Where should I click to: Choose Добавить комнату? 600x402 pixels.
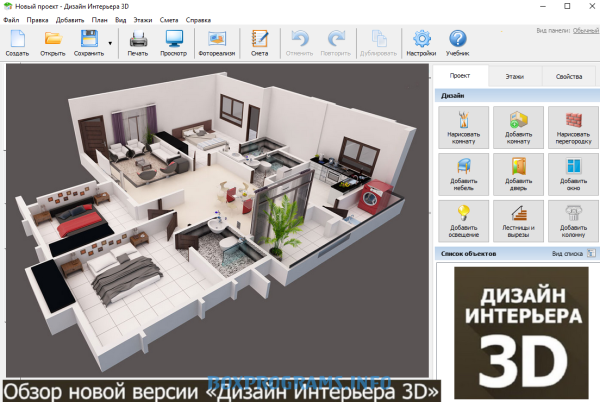tap(518, 127)
